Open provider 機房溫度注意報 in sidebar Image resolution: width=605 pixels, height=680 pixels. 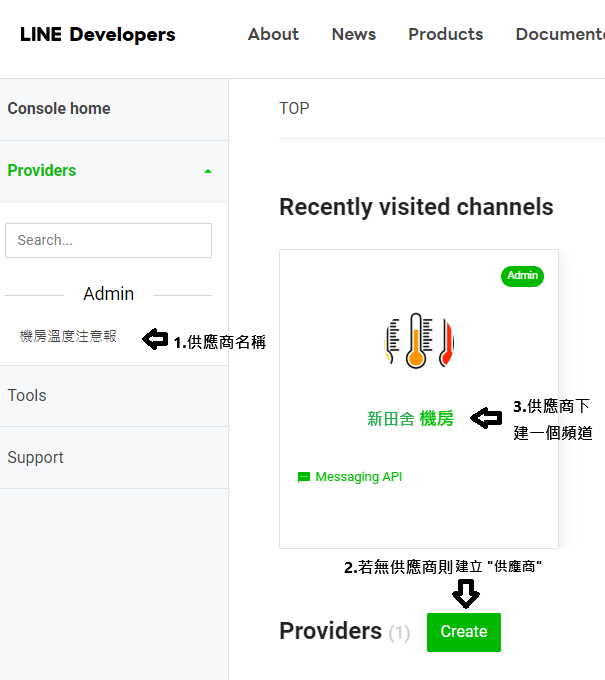pyautogui.click(x=68, y=336)
